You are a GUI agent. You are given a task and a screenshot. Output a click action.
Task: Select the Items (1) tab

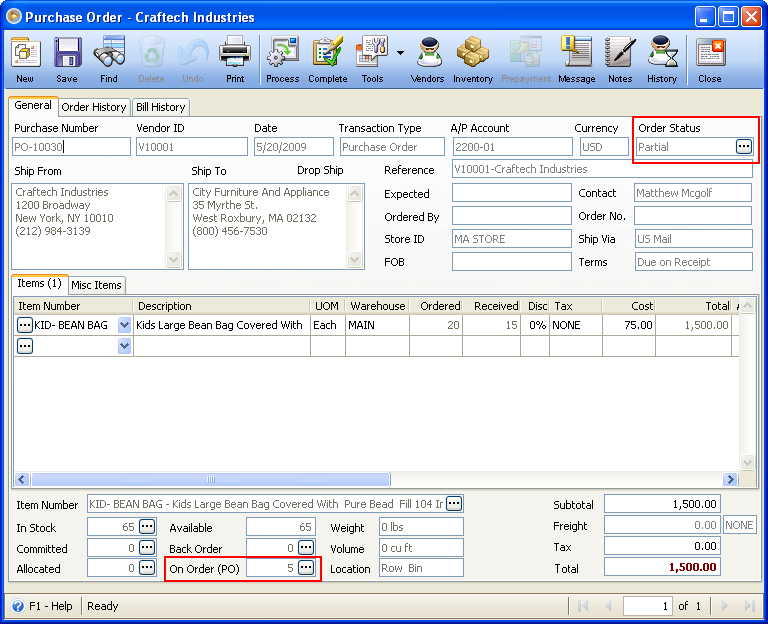point(39,283)
